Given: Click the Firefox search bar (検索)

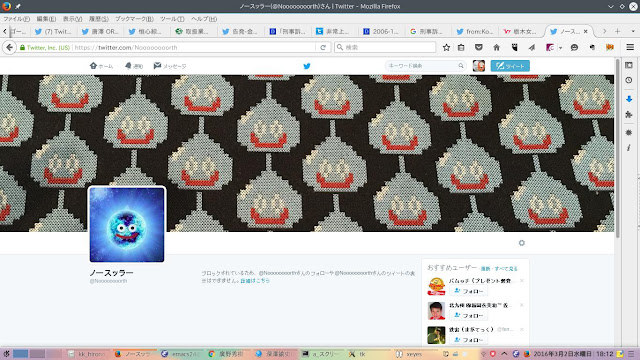Looking at the screenshot, I should click(x=385, y=47).
